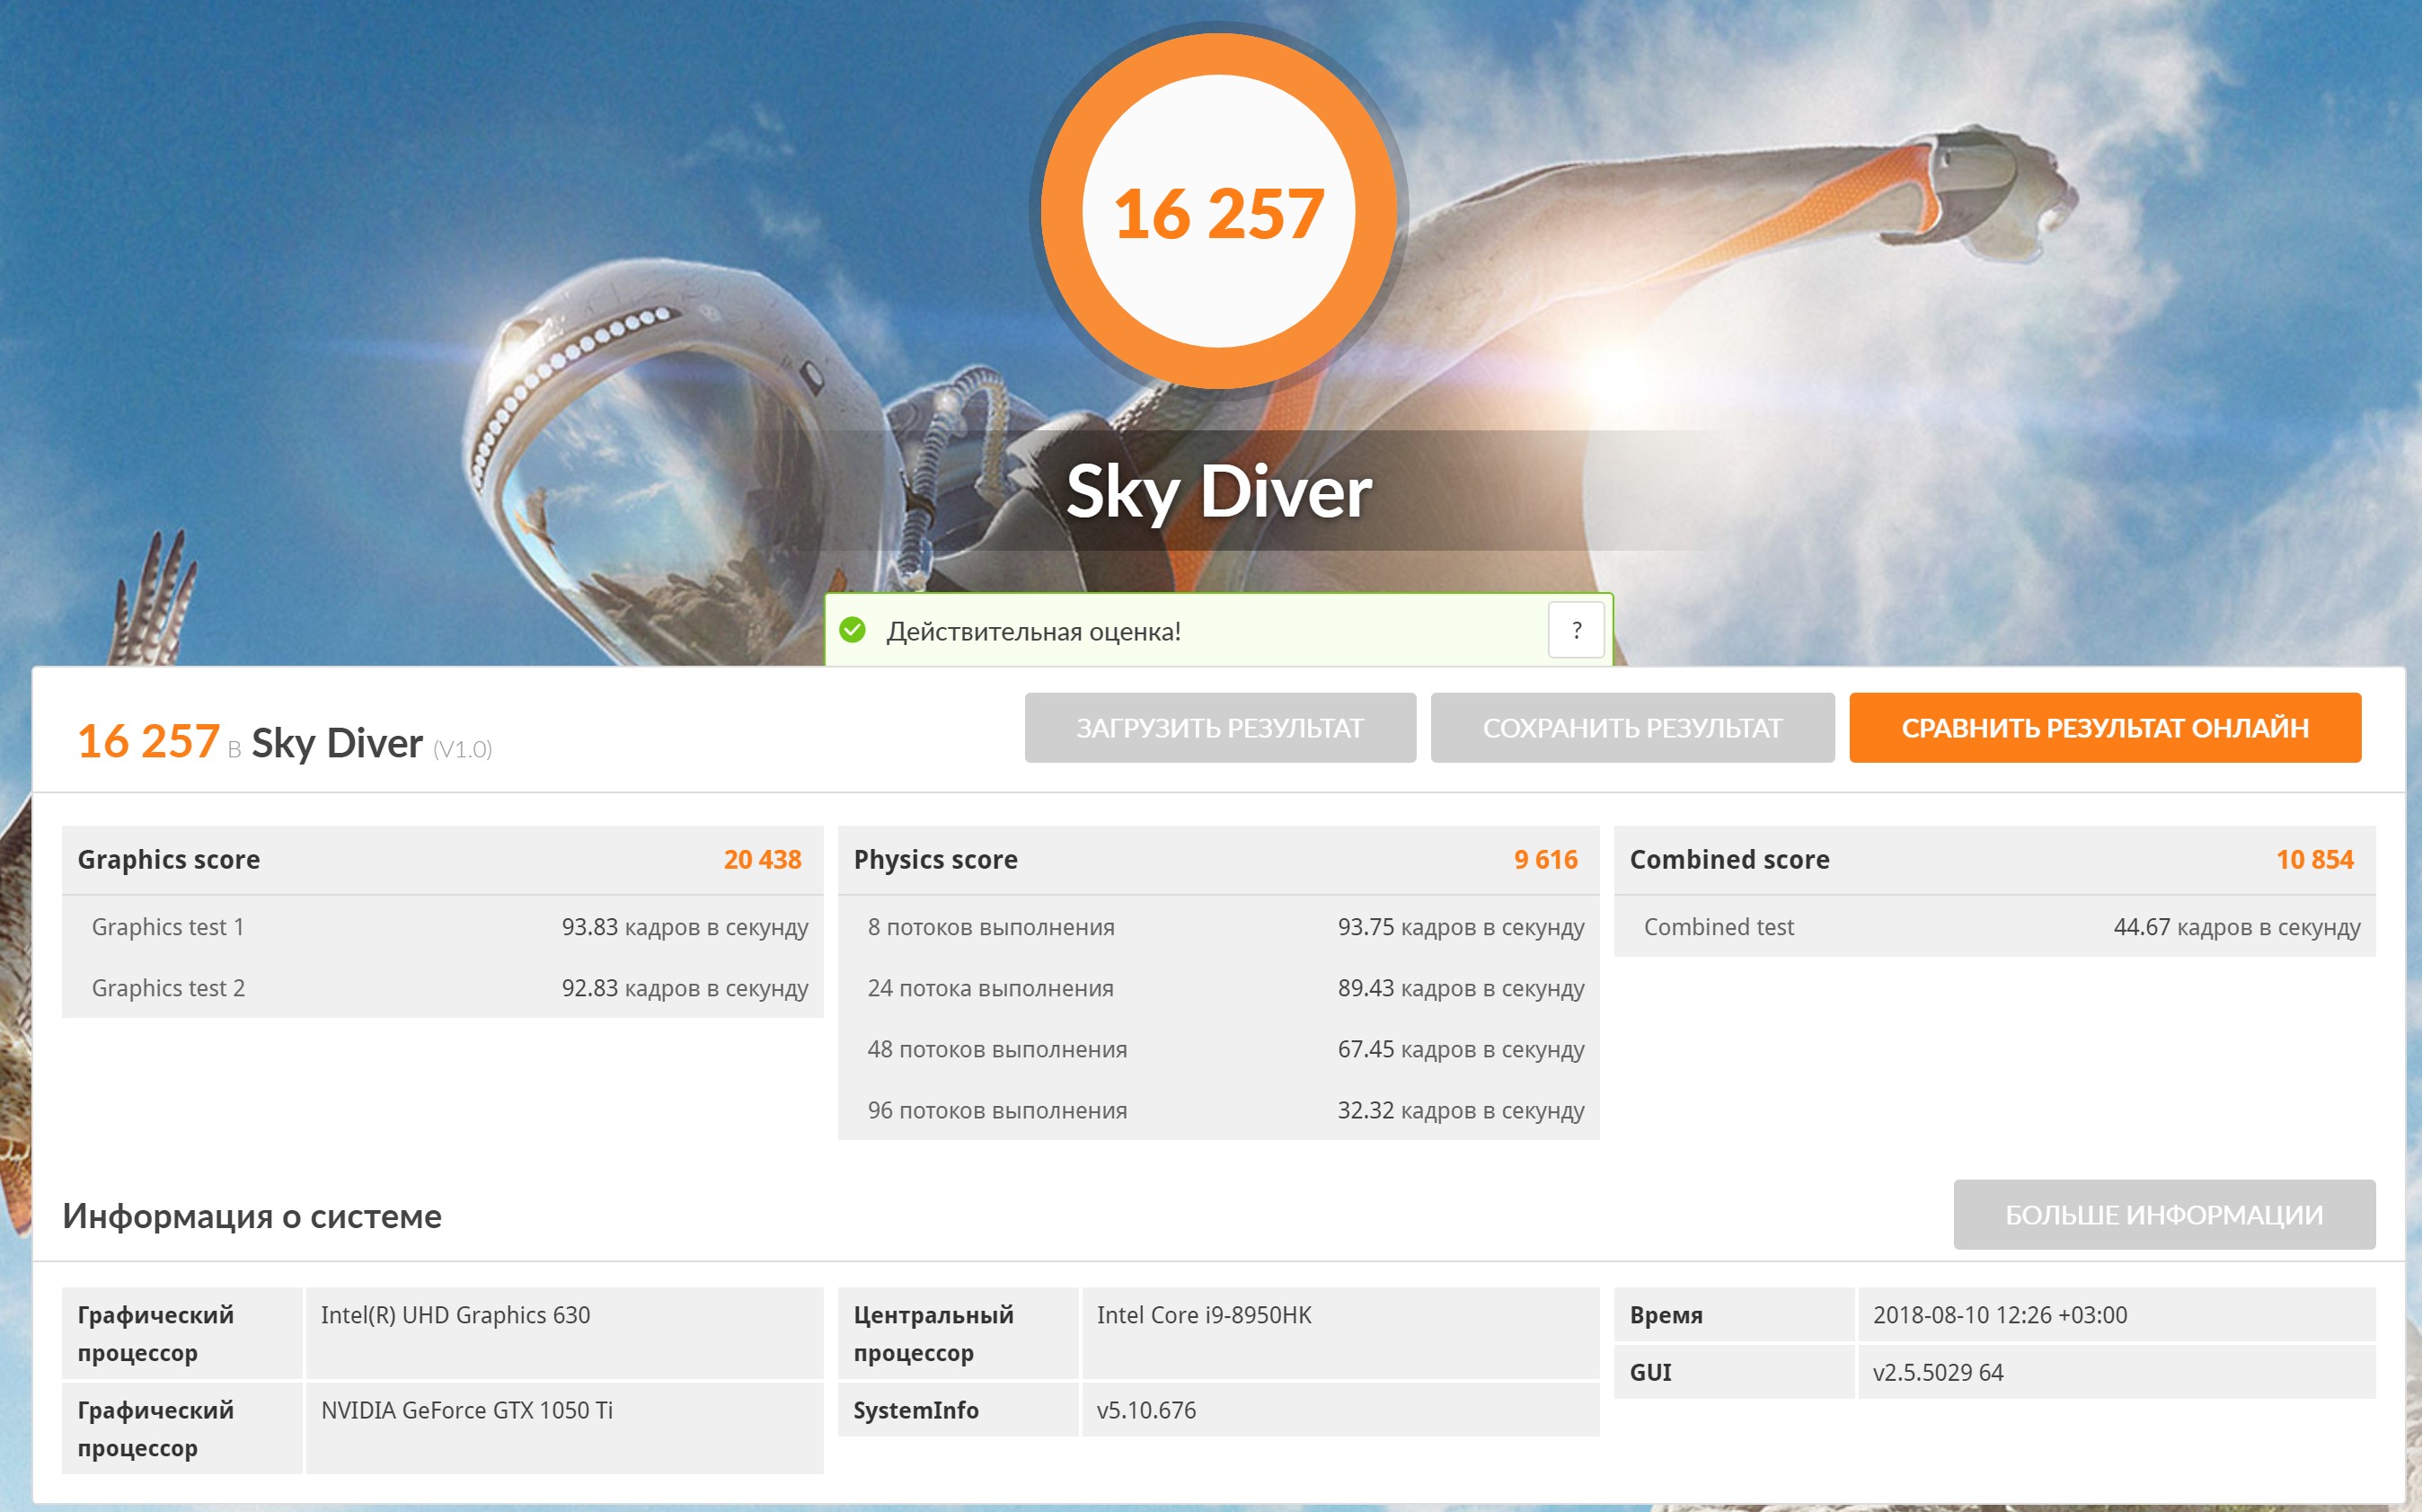Click the 67.45 кадров в секунду value
Screen dimensions: 2422x1512
point(1461,1050)
